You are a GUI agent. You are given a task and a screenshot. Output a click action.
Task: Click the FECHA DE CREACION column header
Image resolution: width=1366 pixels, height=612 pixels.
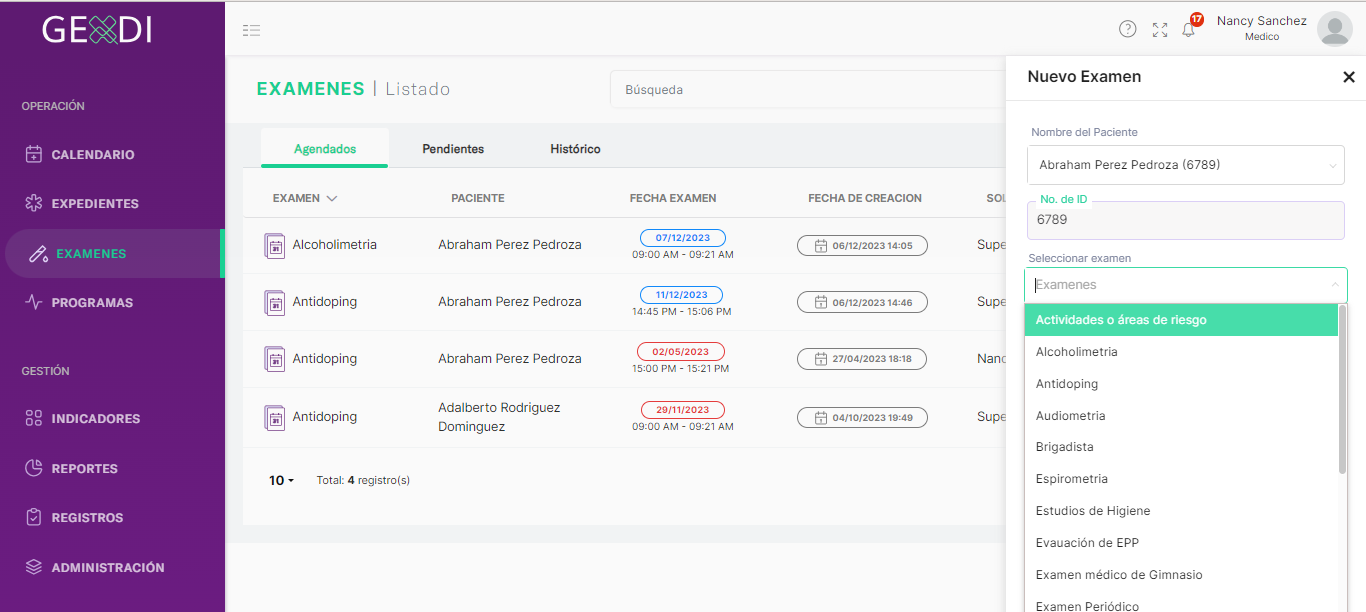tap(865, 198)
